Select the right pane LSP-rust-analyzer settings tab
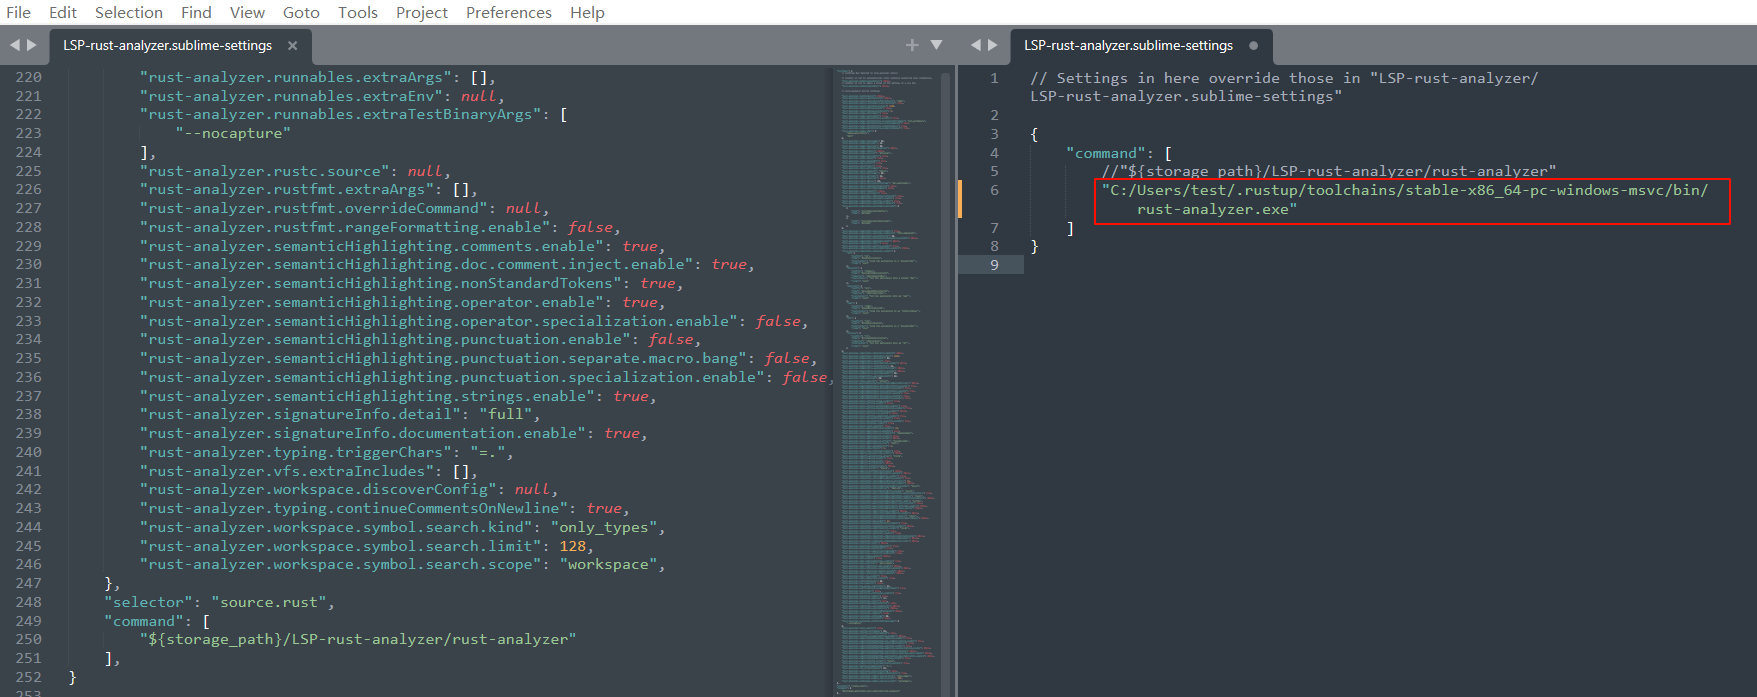1757x697 pixels. tap(1128, 46)
